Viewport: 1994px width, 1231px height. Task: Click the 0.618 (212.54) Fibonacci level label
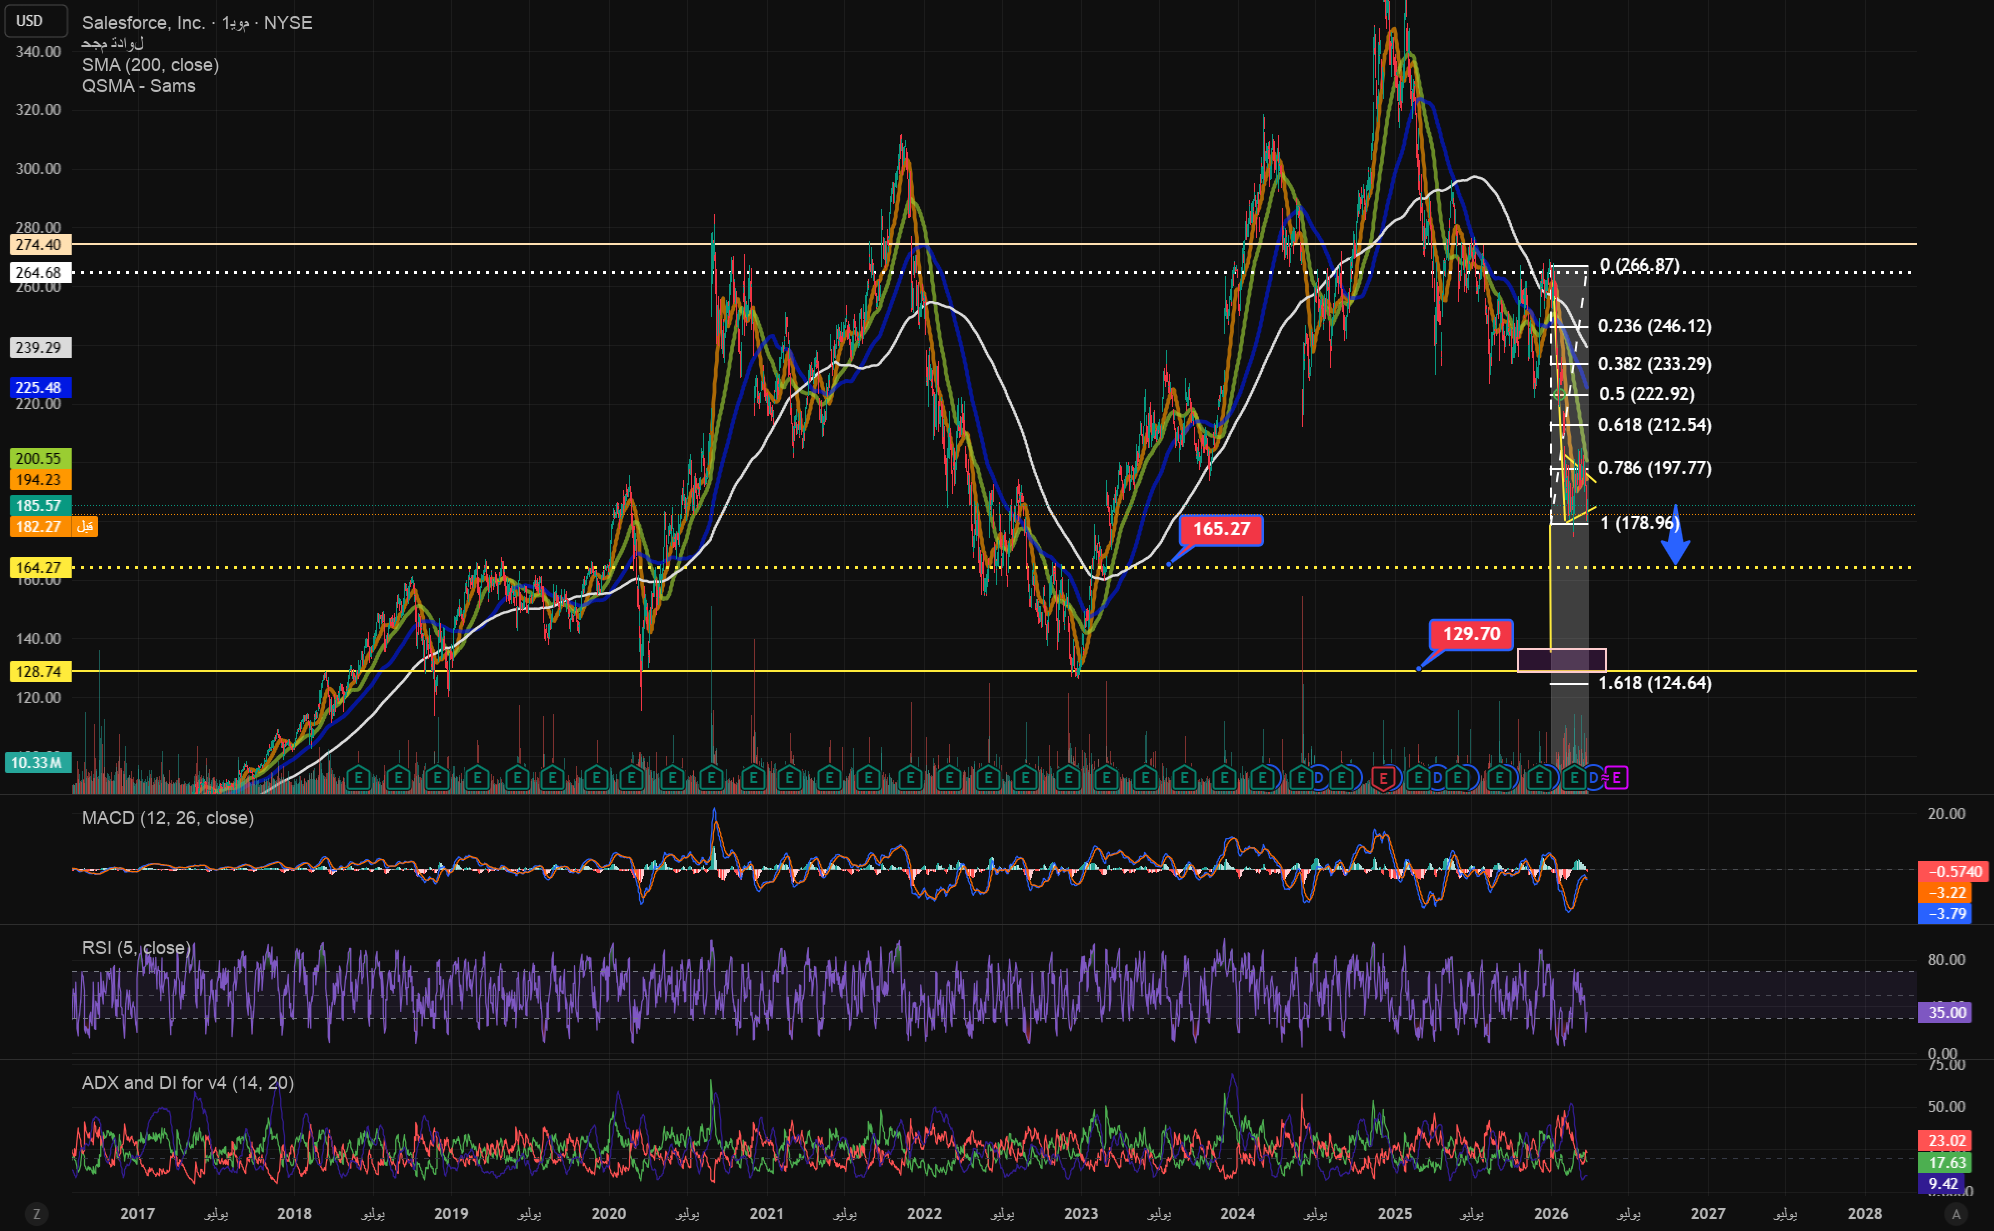(1654, 425)
